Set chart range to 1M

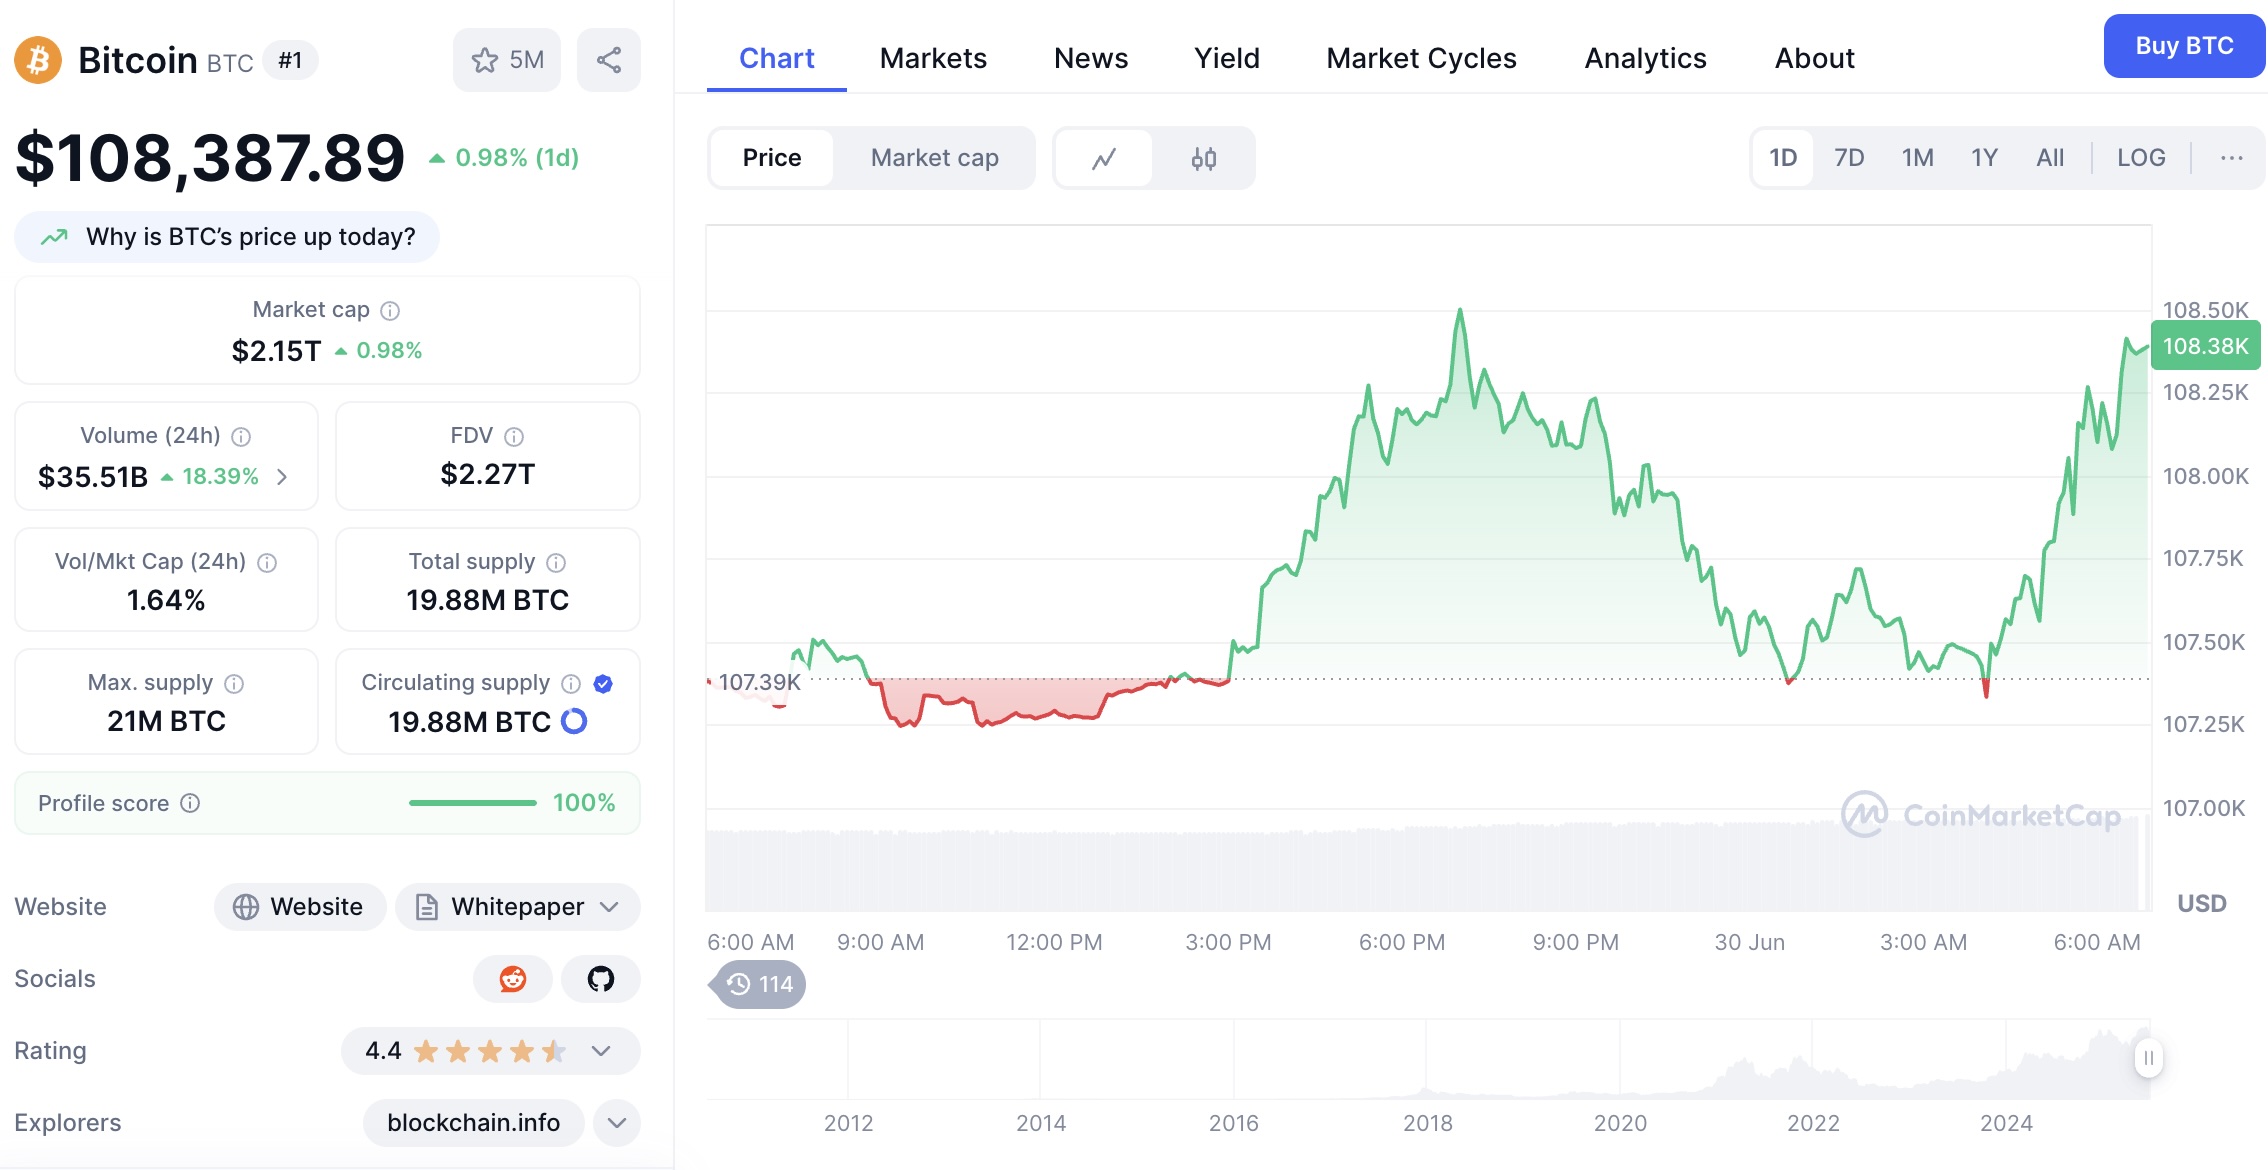tap(1918, 158)
